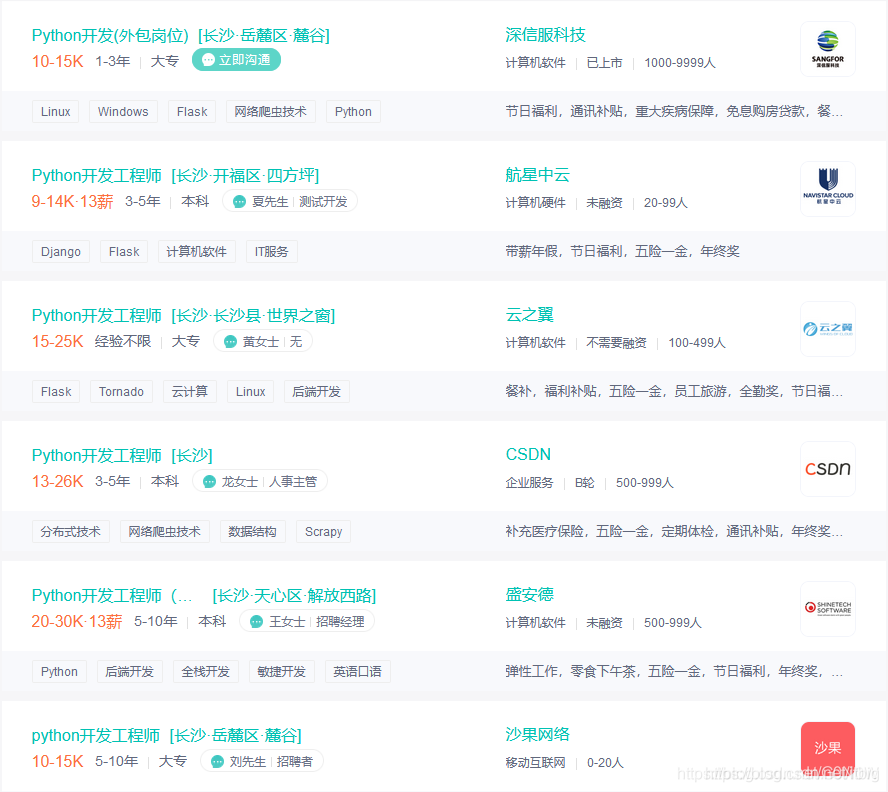Click the Navistar Cloud company logo
888x792 pixels.
827,189
